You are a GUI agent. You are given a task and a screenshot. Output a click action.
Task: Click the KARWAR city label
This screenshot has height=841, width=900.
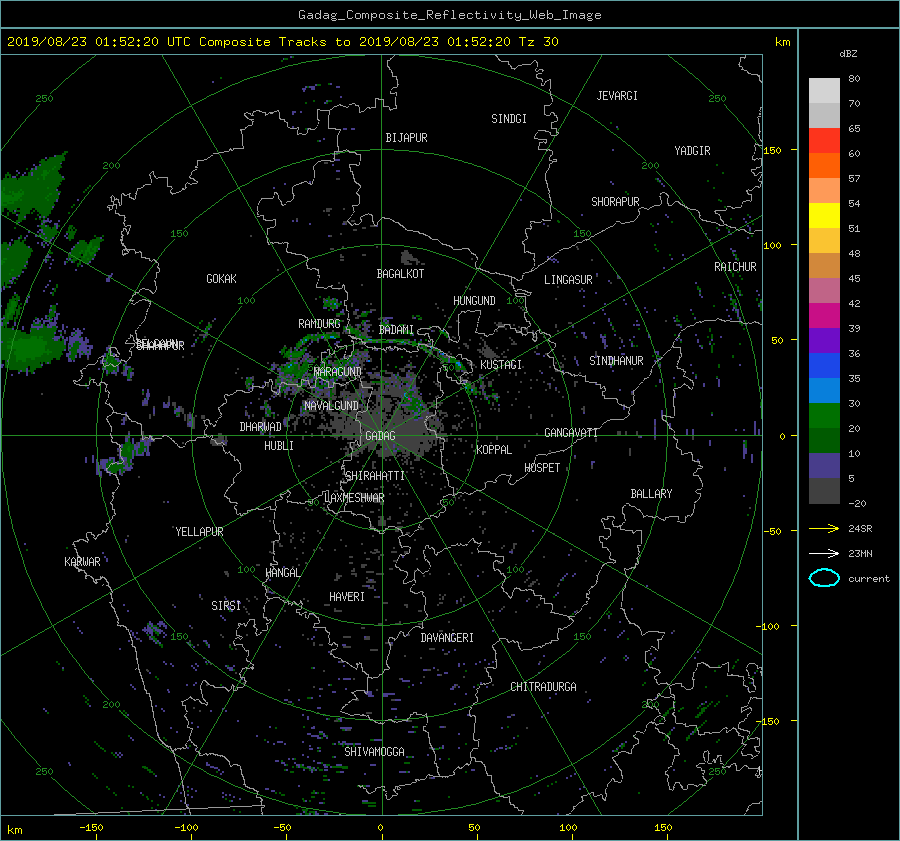82,562
